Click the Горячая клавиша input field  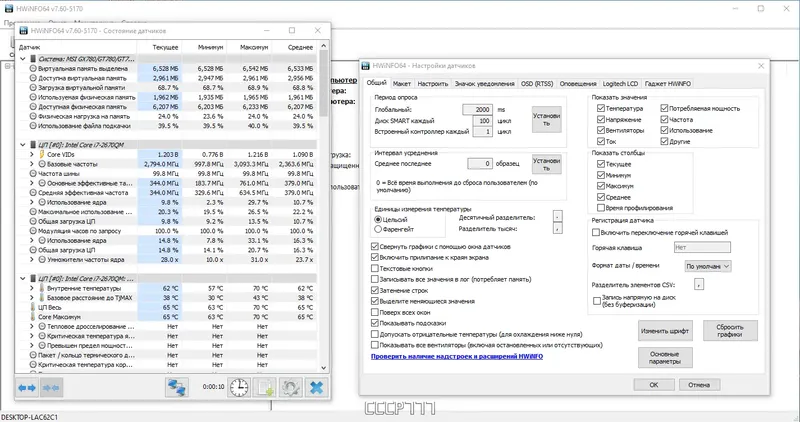702,247
